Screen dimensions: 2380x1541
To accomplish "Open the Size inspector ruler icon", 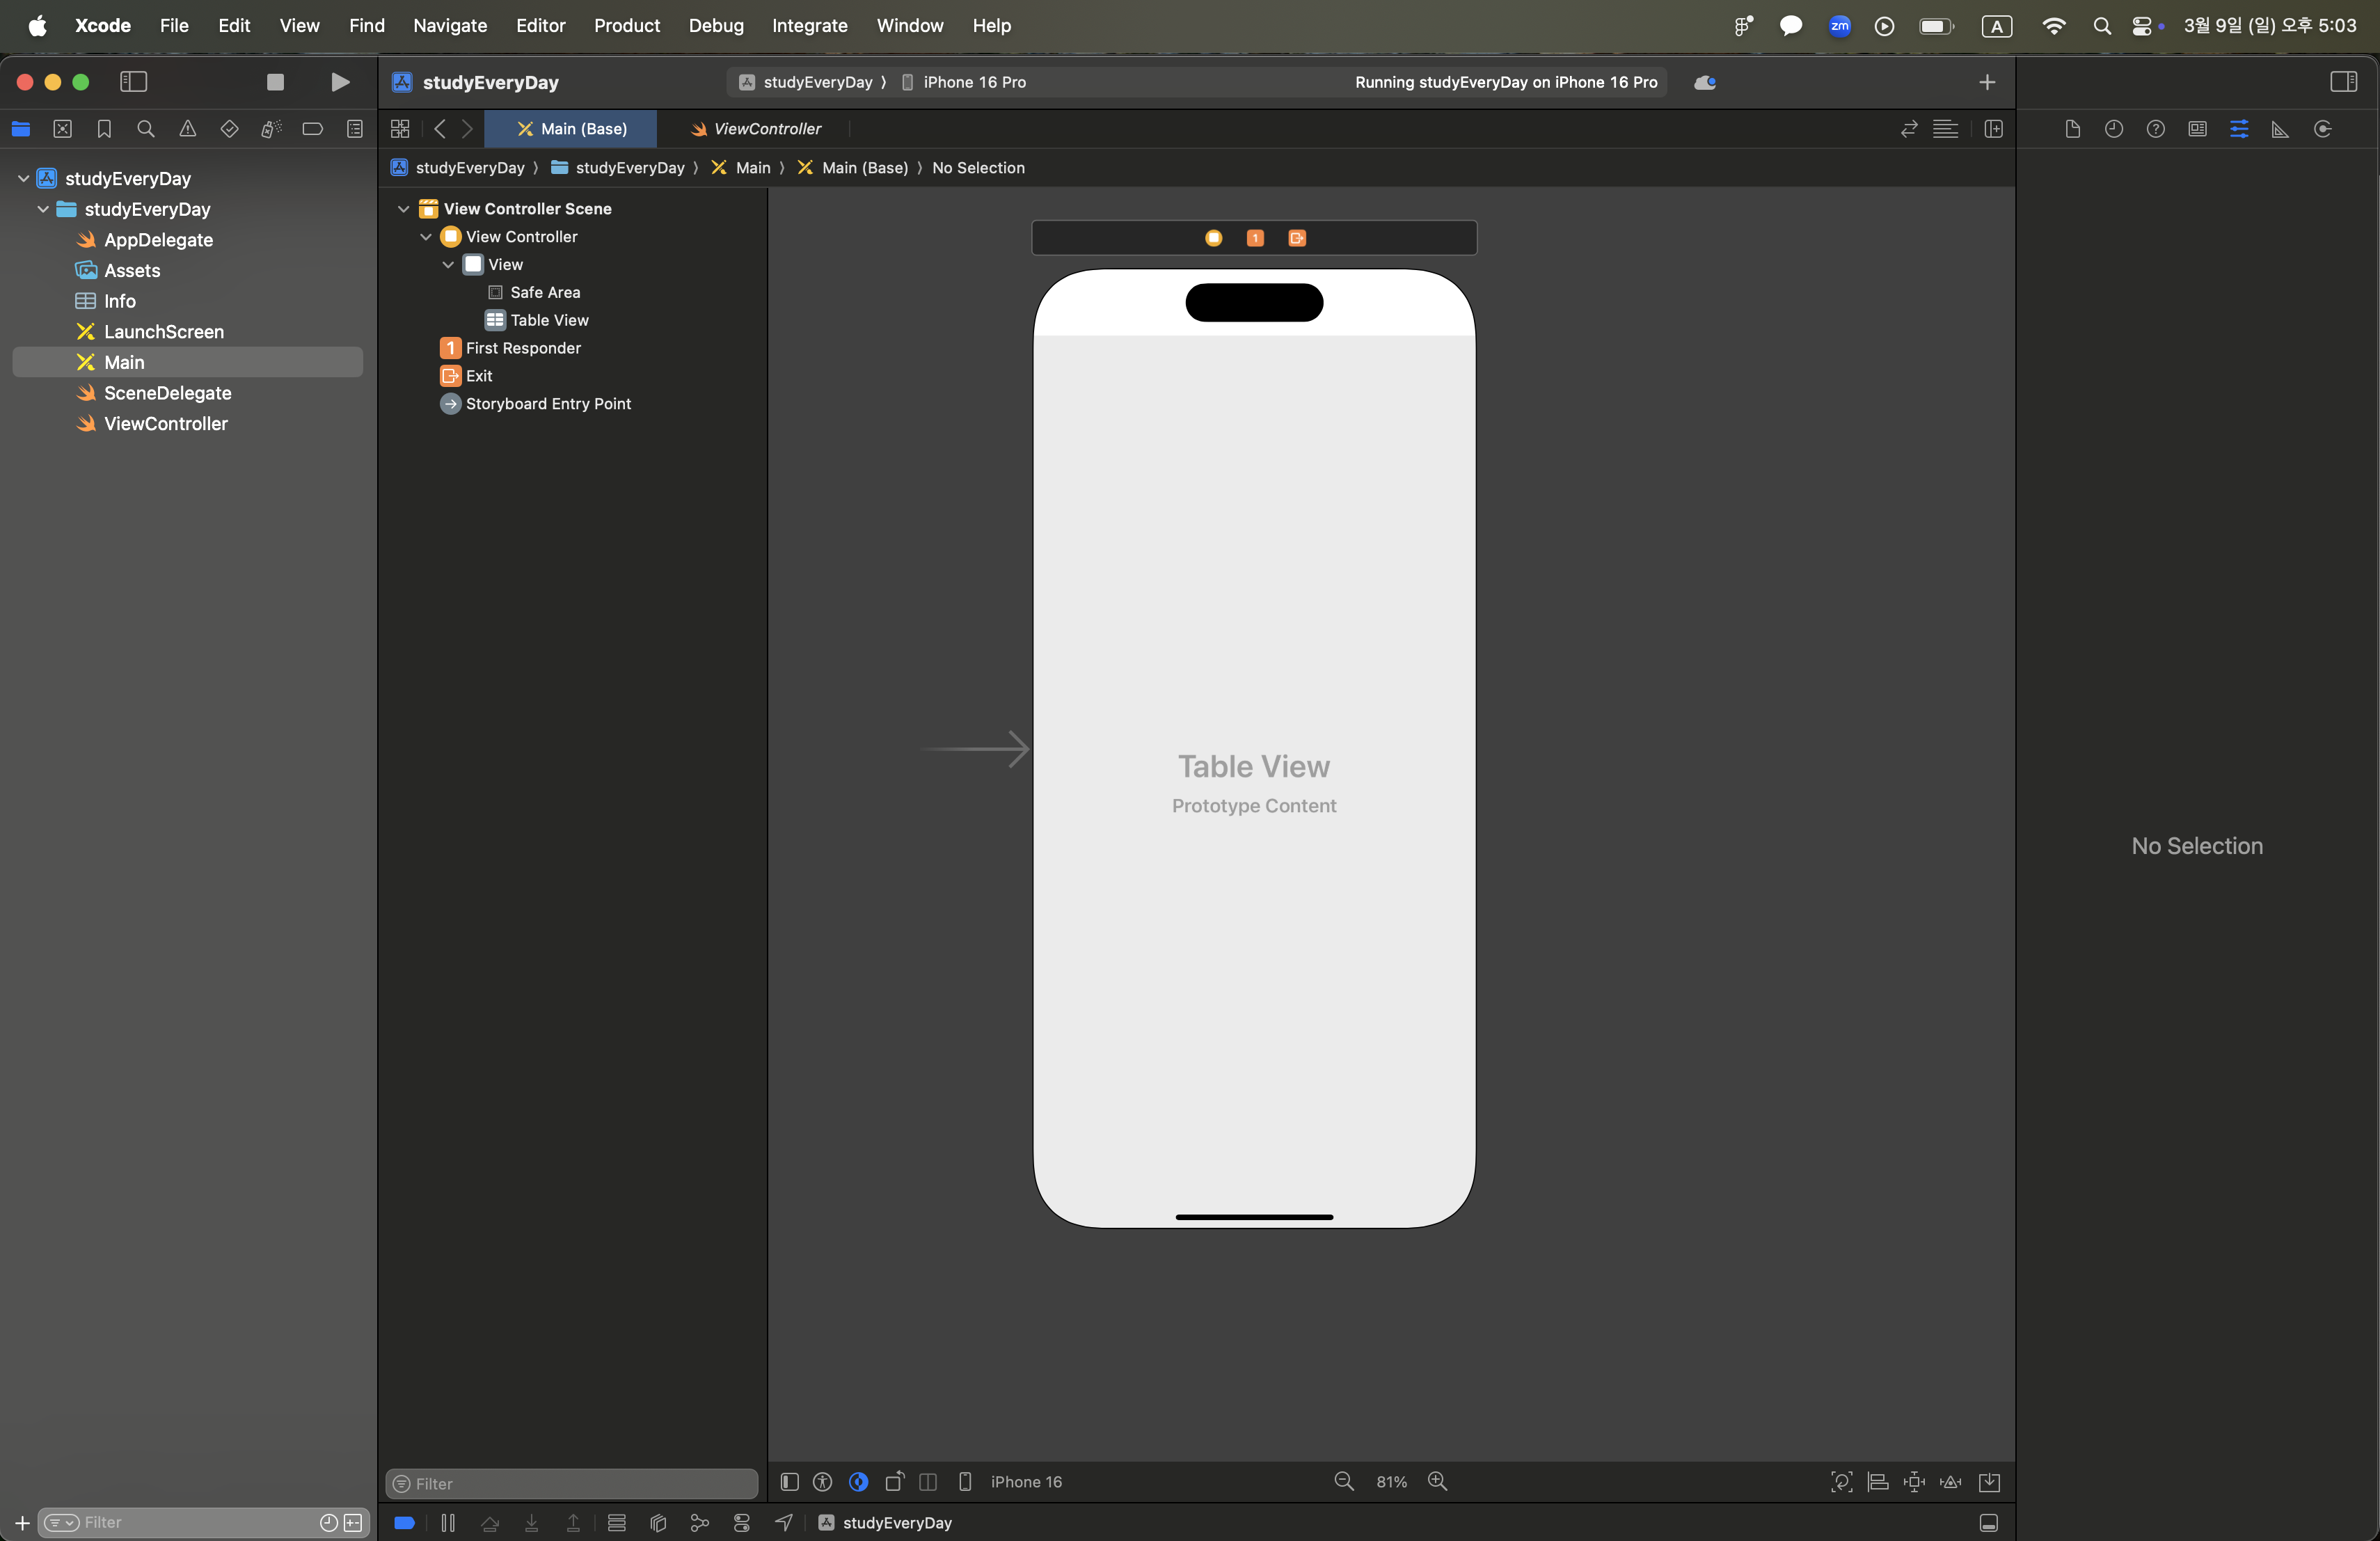I will (2280, 129).
